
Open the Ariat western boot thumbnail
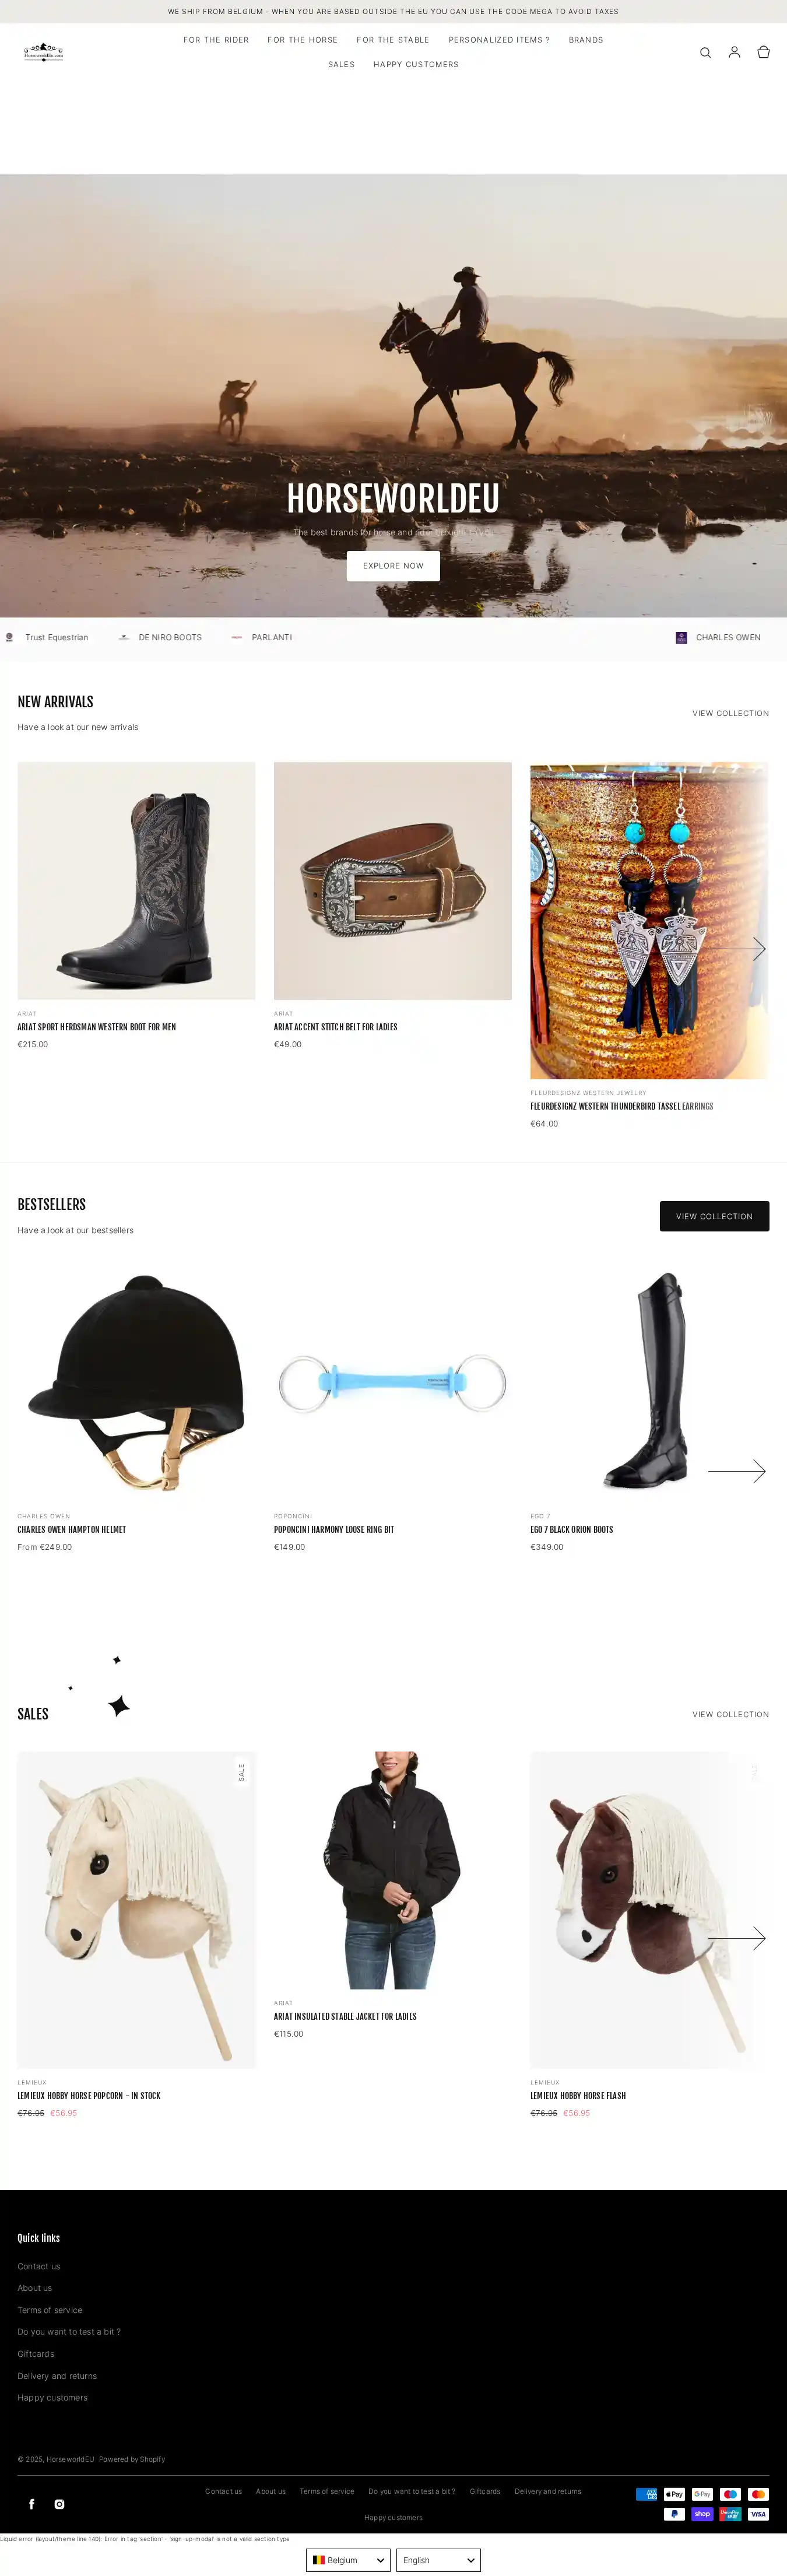136,880
